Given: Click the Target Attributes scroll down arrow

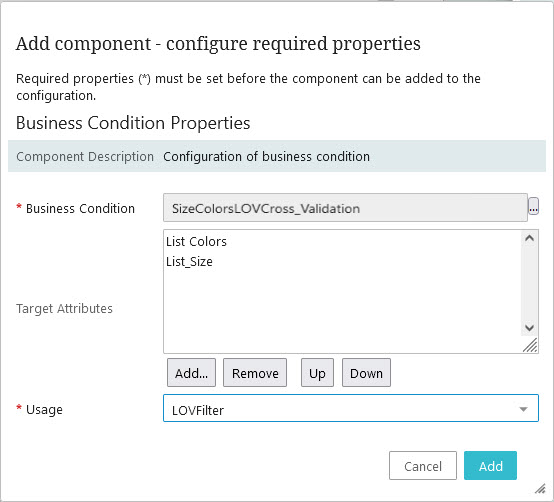Looking at the screenshot, I should [x=529, y=327].
